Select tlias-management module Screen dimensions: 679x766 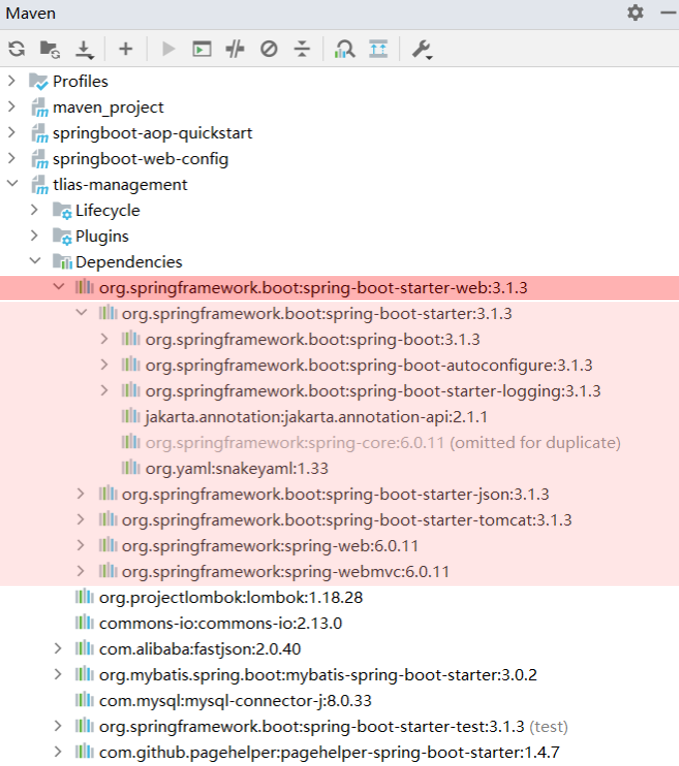[120, 184]
